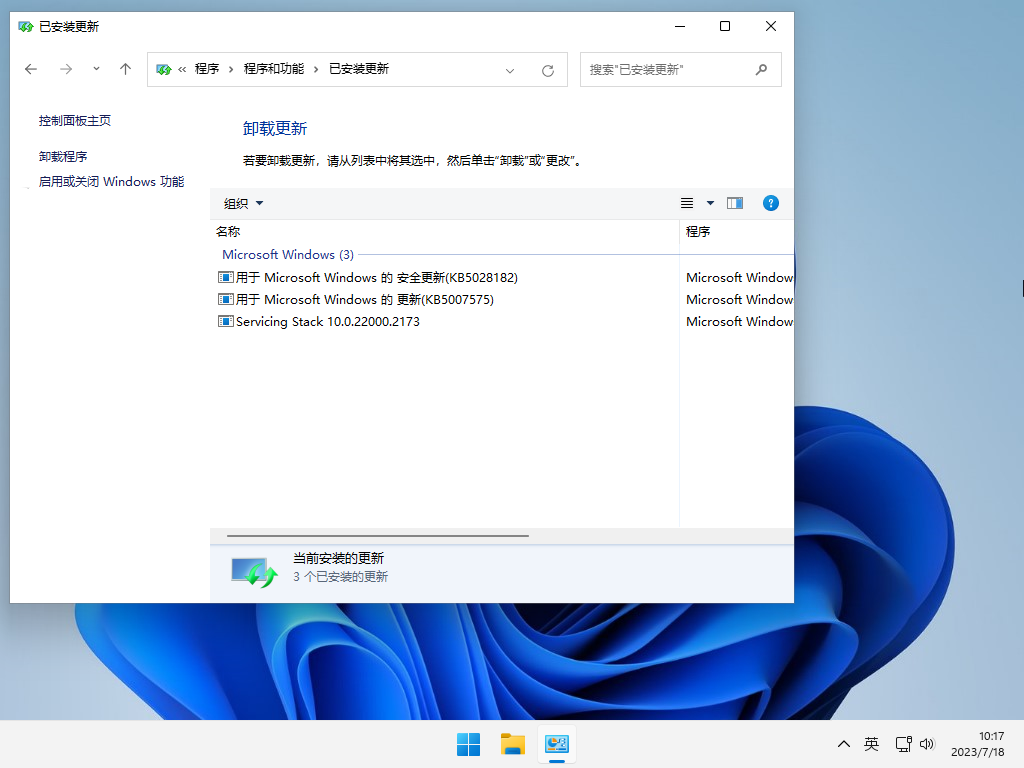Click the preview pane toggle icon
Image resolution: width=1024 pixels, height=768 pixels.
[x=734, y=202]
